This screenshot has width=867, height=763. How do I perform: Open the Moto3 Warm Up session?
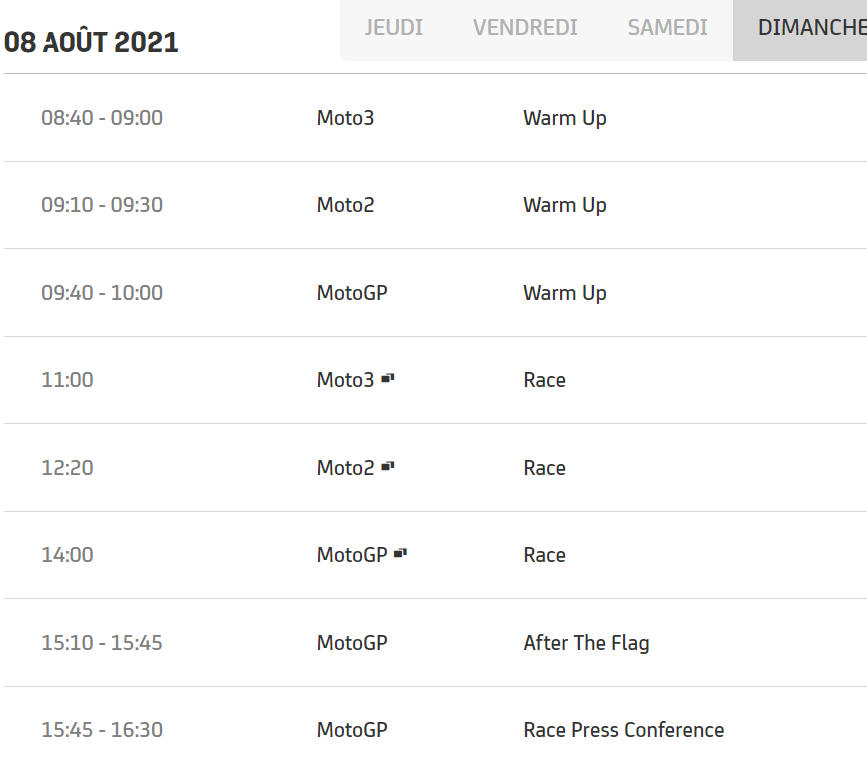pyautogui.click(x=564, y=118)
